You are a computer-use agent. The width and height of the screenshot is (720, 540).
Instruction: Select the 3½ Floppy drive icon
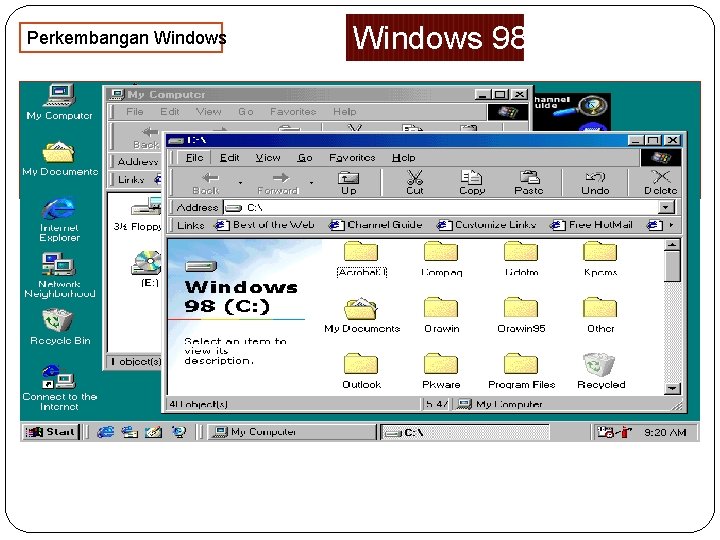tap(140, 214)
